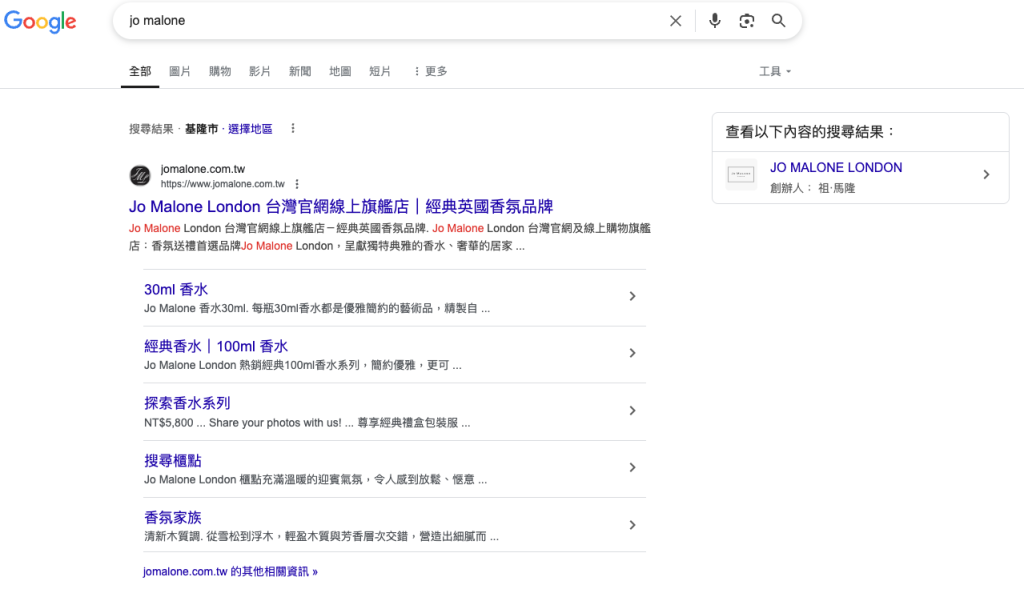Submit search with the magnifying glass icon
The width and height of the screenshot is (1024, 589).
(778, 21)
